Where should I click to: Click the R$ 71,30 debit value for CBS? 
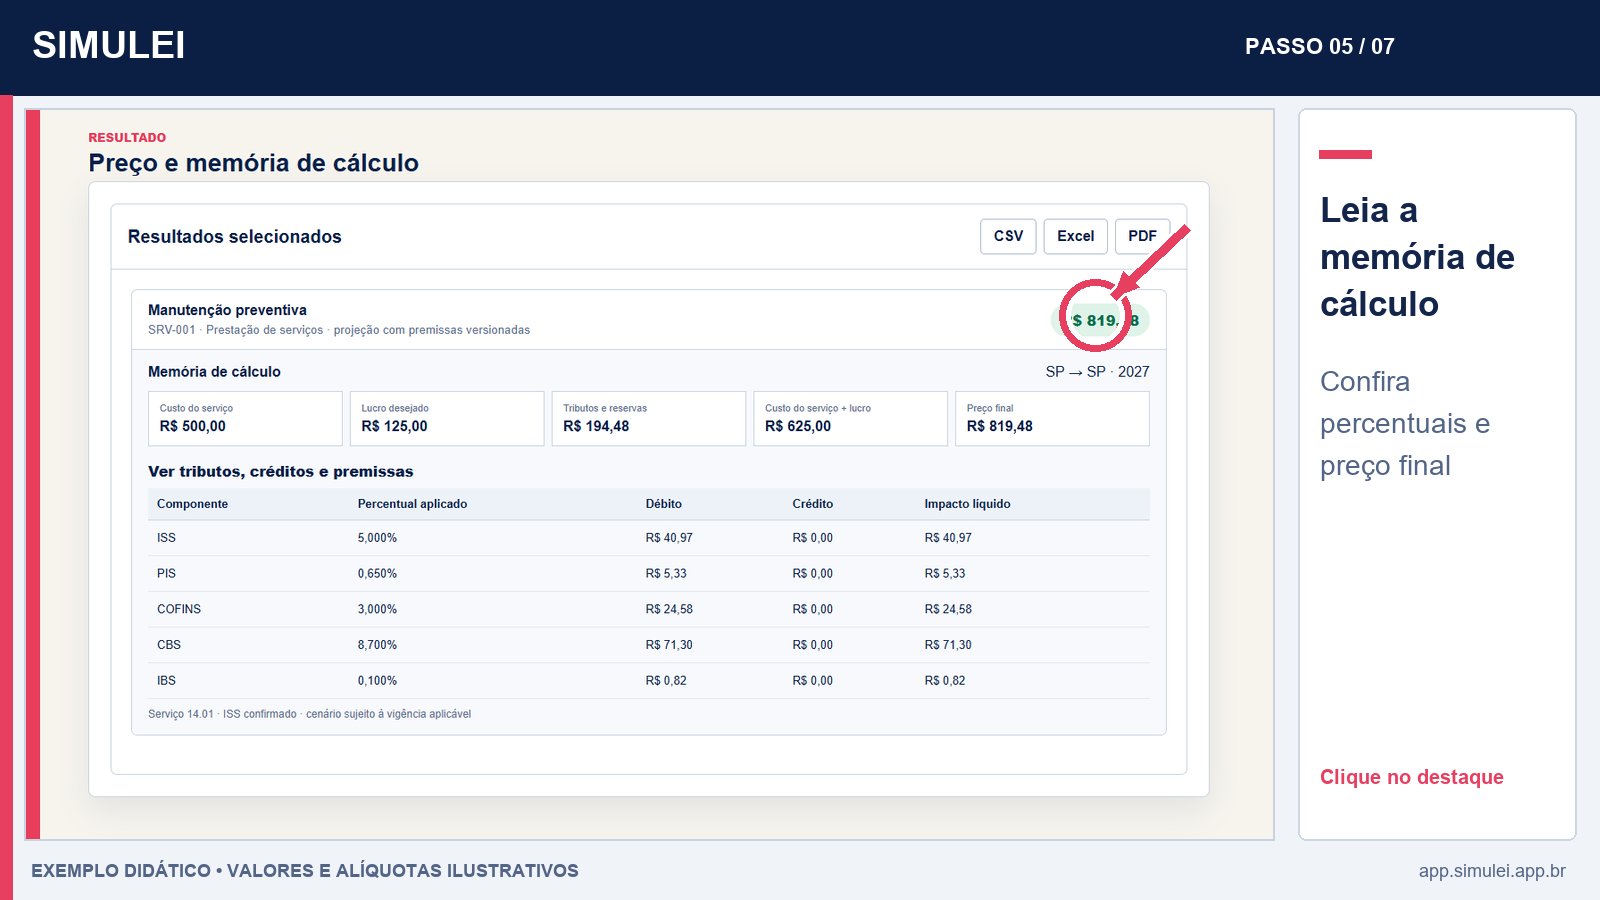click(x=669, y=645)
